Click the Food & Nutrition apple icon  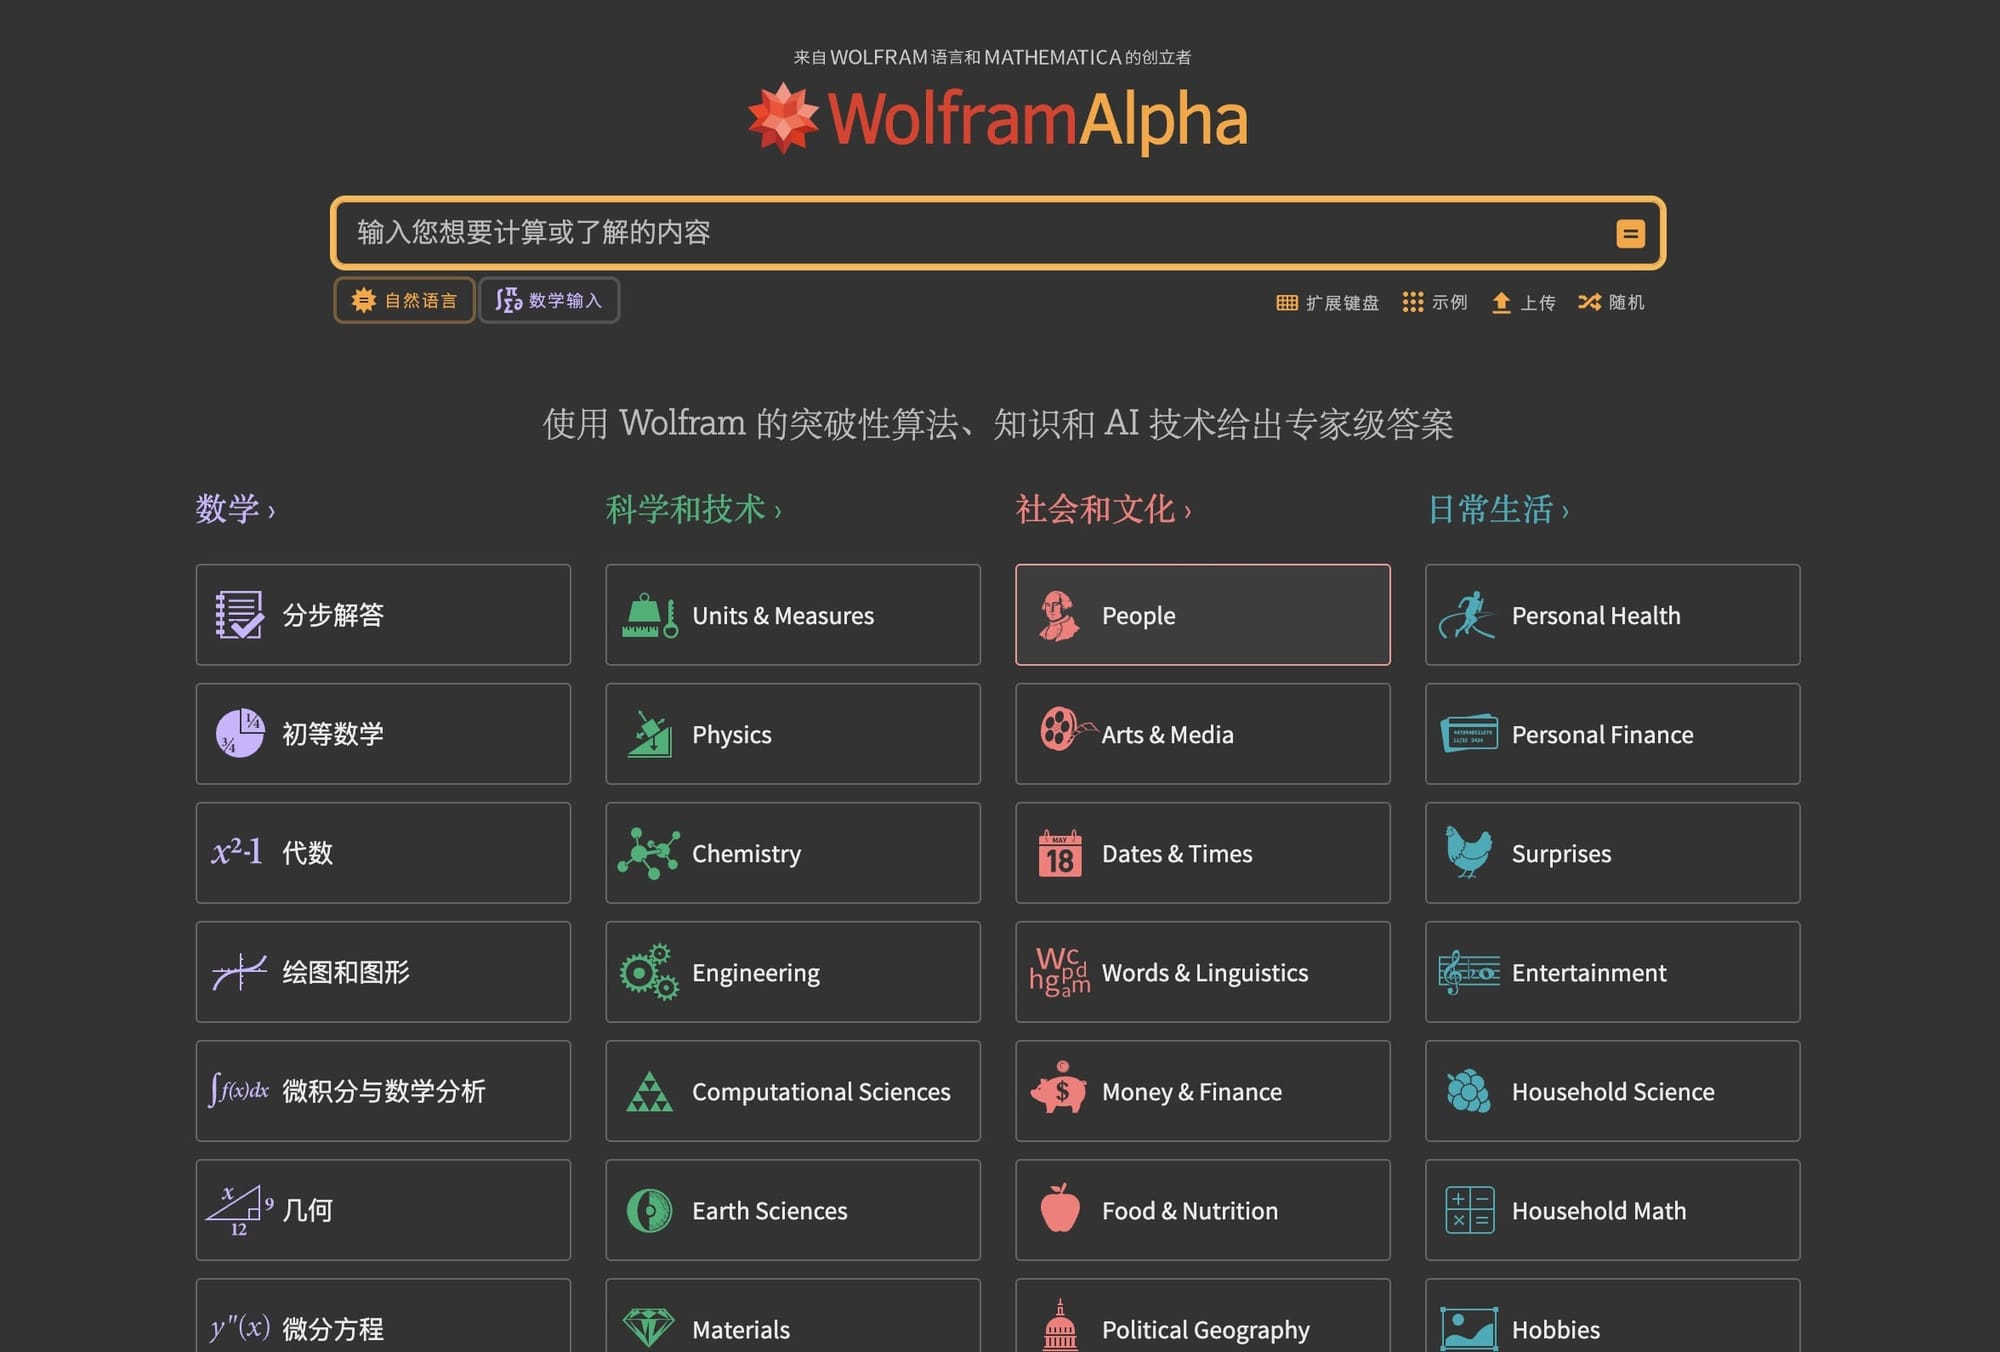click(1060, 1208)
